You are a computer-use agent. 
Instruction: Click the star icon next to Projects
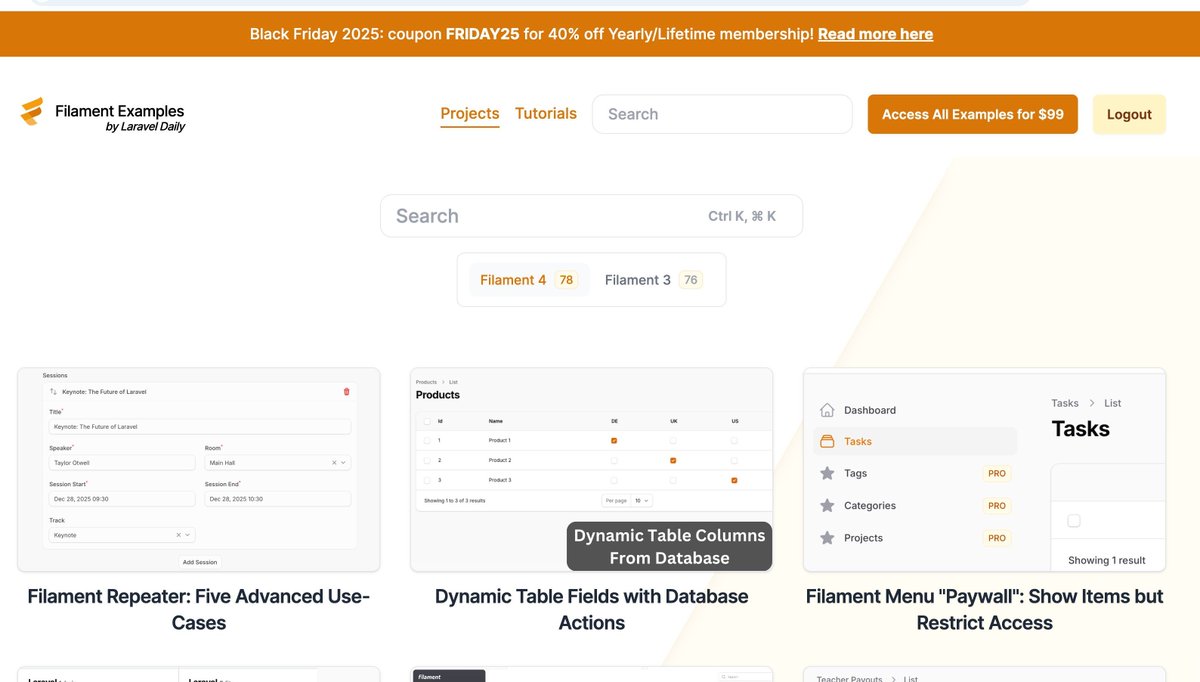point(827,537)
